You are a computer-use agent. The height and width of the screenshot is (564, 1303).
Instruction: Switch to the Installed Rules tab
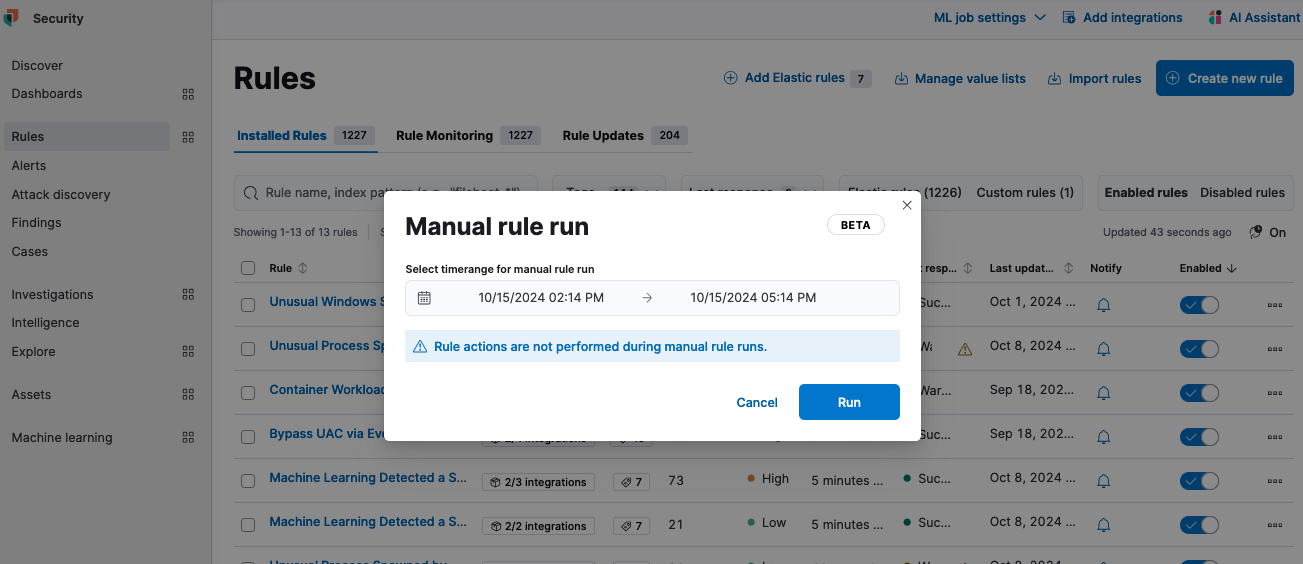(x=305, y=136)
